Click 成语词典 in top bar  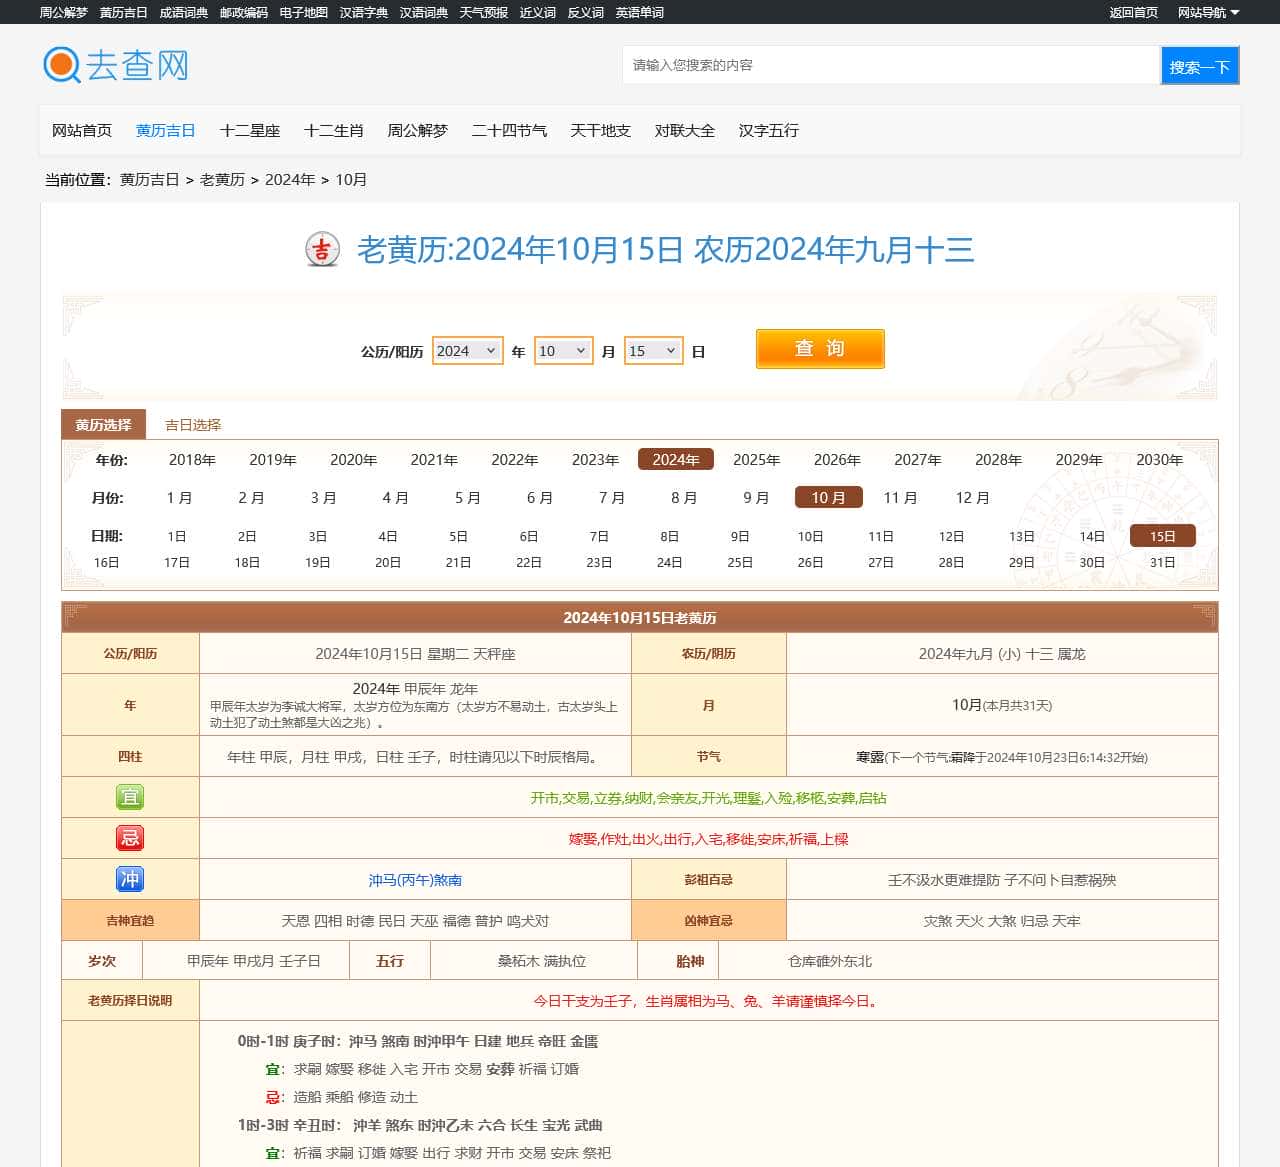pyautogui.click(x=184, y=12)
